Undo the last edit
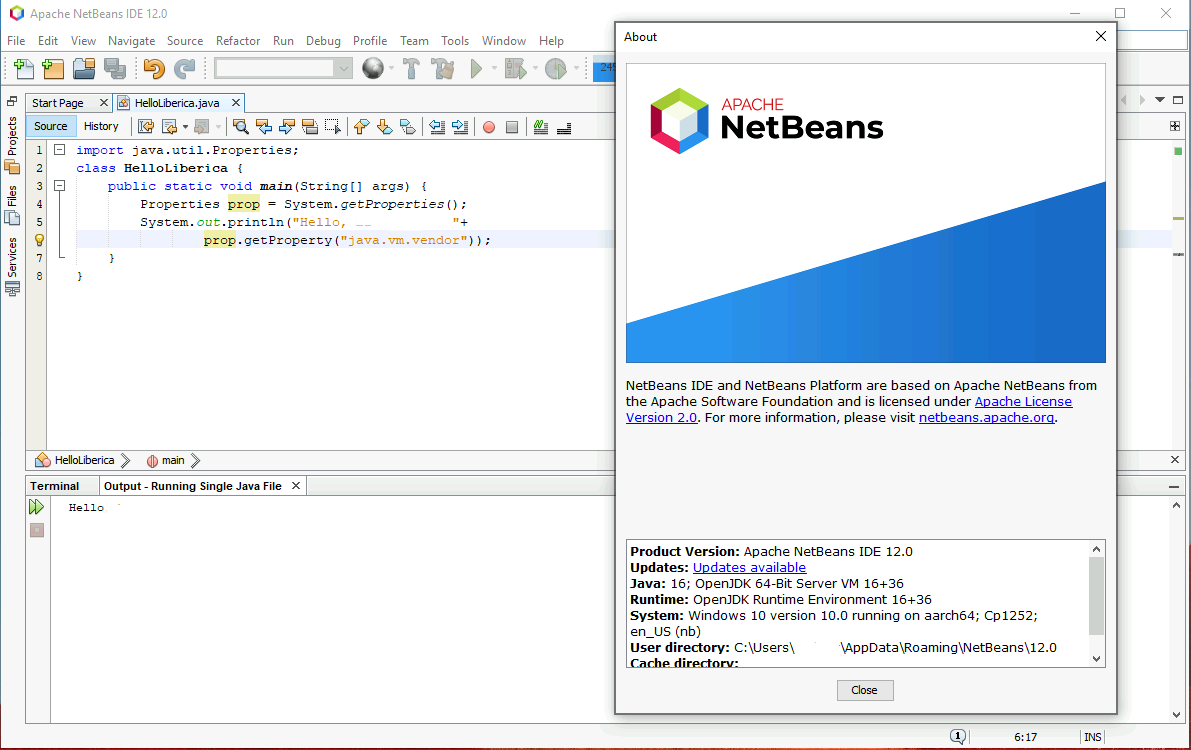This screenshot has height=750, width=1191. pyautogui.click(x=152, y=68)
